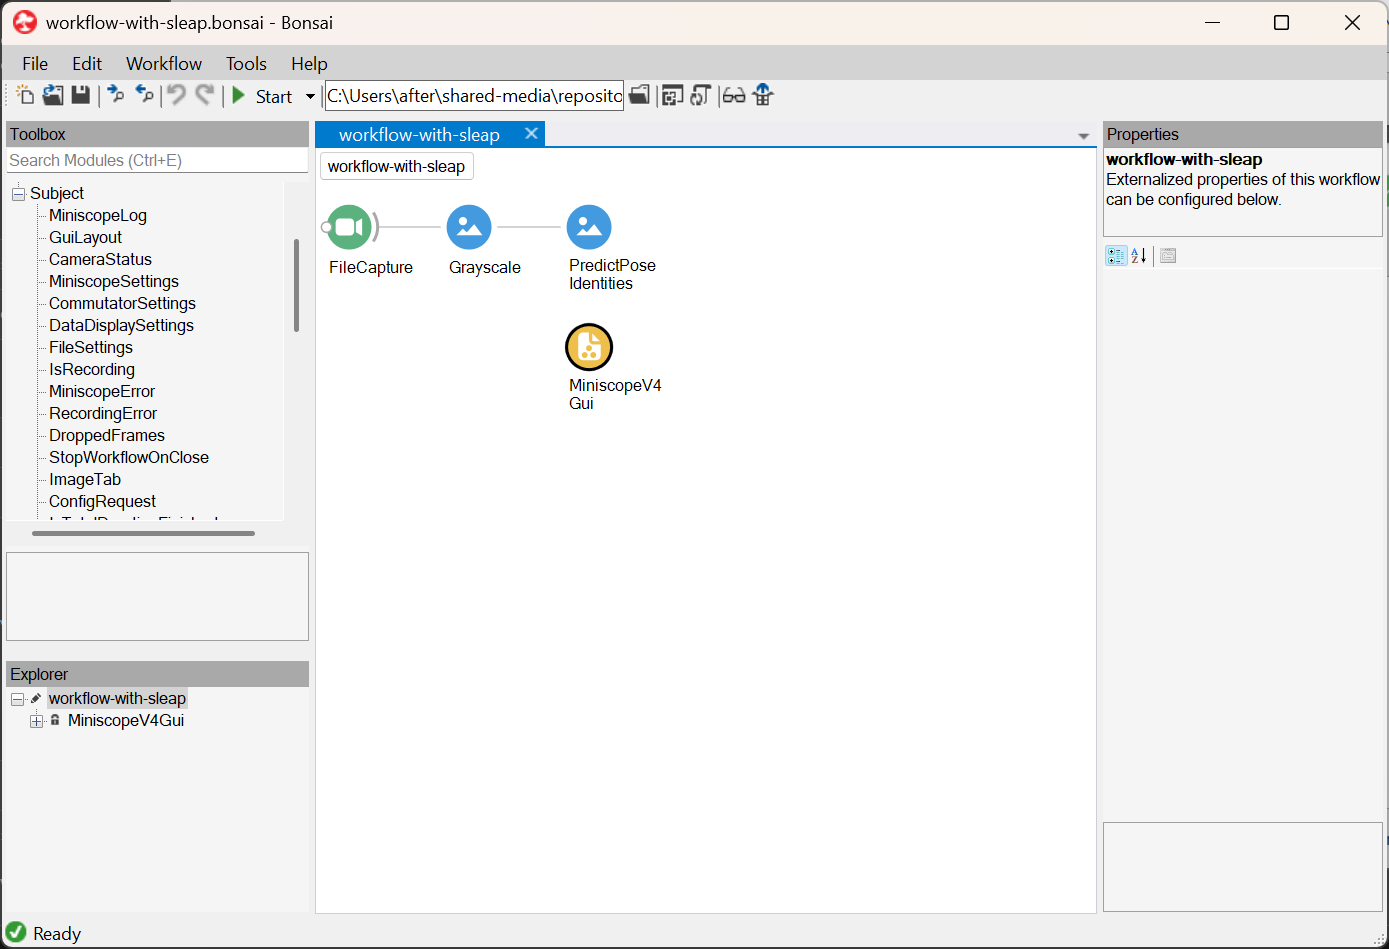This screenshot has width=1389, height=949.
Task: Select Subject in the Toolbox tree
Action: click(57, 194)
